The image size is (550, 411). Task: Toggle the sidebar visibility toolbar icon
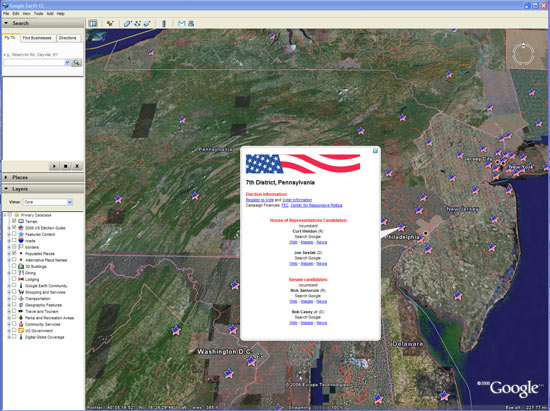pos(93,23)
